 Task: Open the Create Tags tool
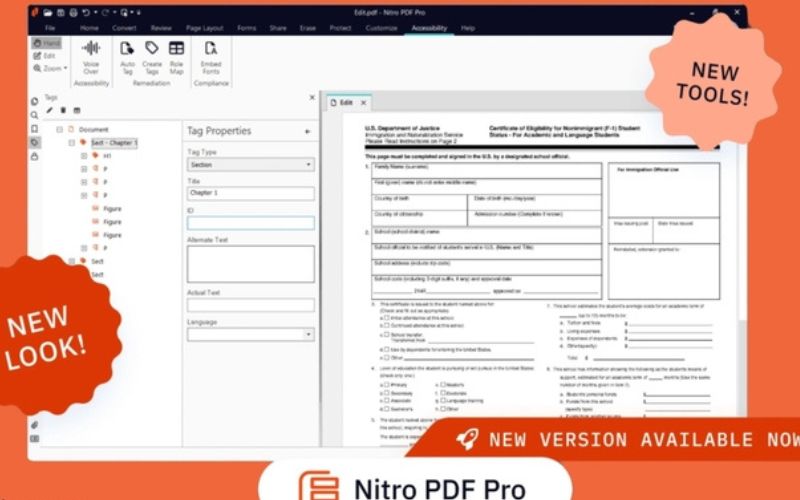pos(152,57)
